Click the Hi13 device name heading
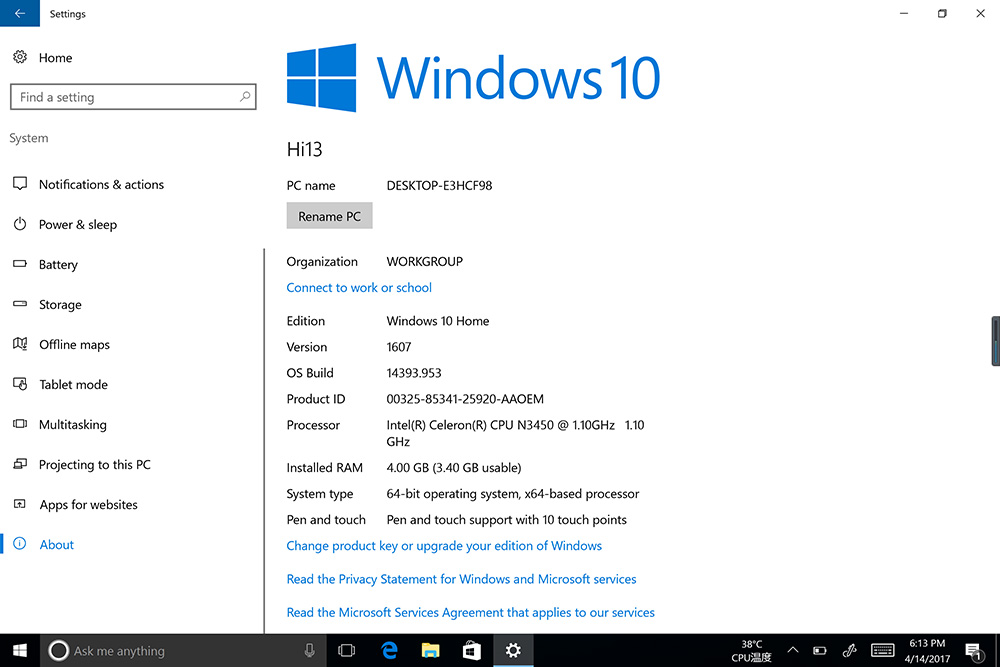Image resolution: width=1000 pixels, height=667 pixels. pos(304,149)
